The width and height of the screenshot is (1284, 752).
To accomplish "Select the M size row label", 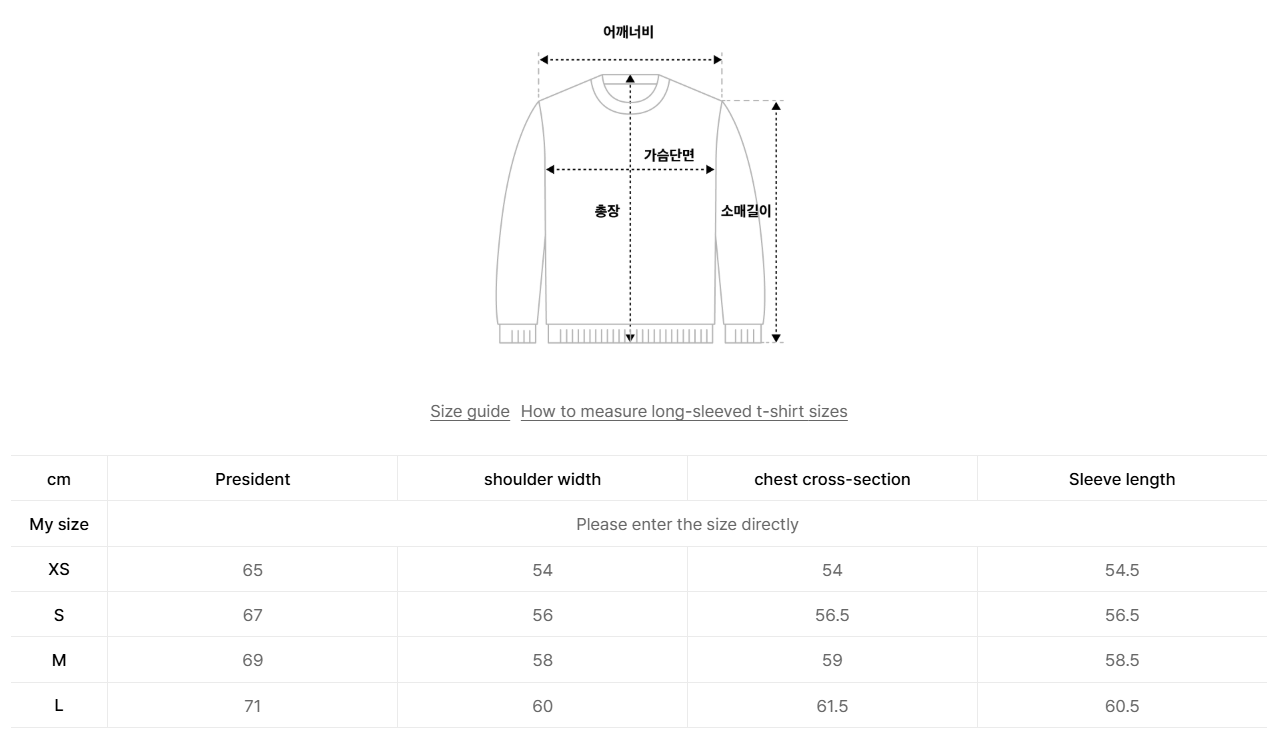I will point(59,660).
